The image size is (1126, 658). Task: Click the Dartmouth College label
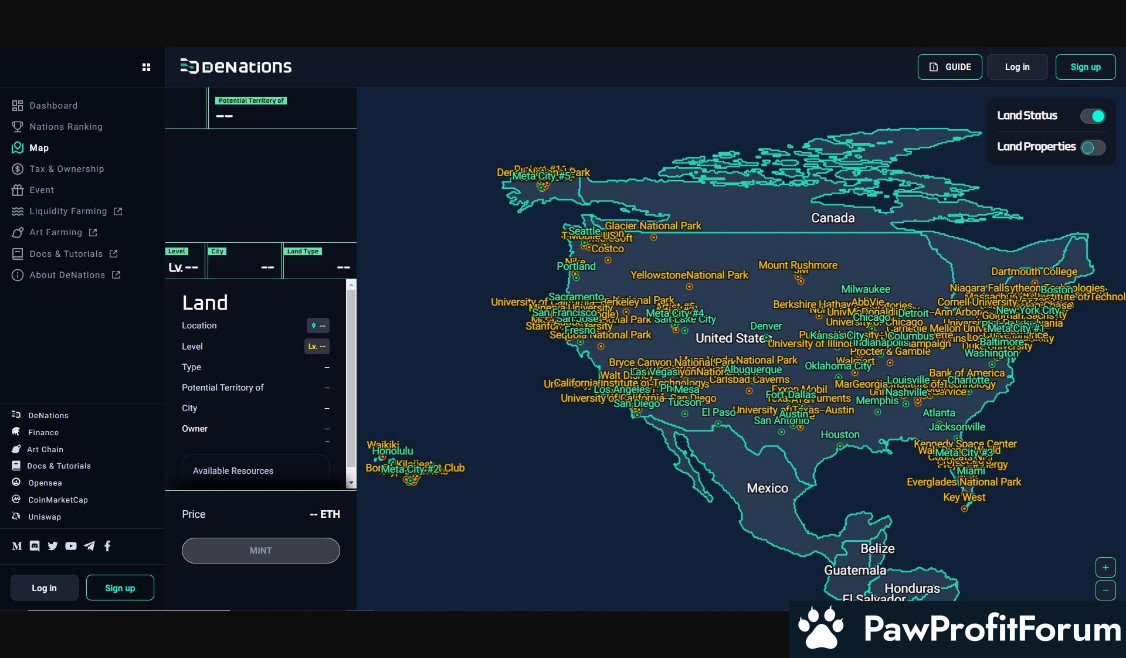tap(1034, 272)
